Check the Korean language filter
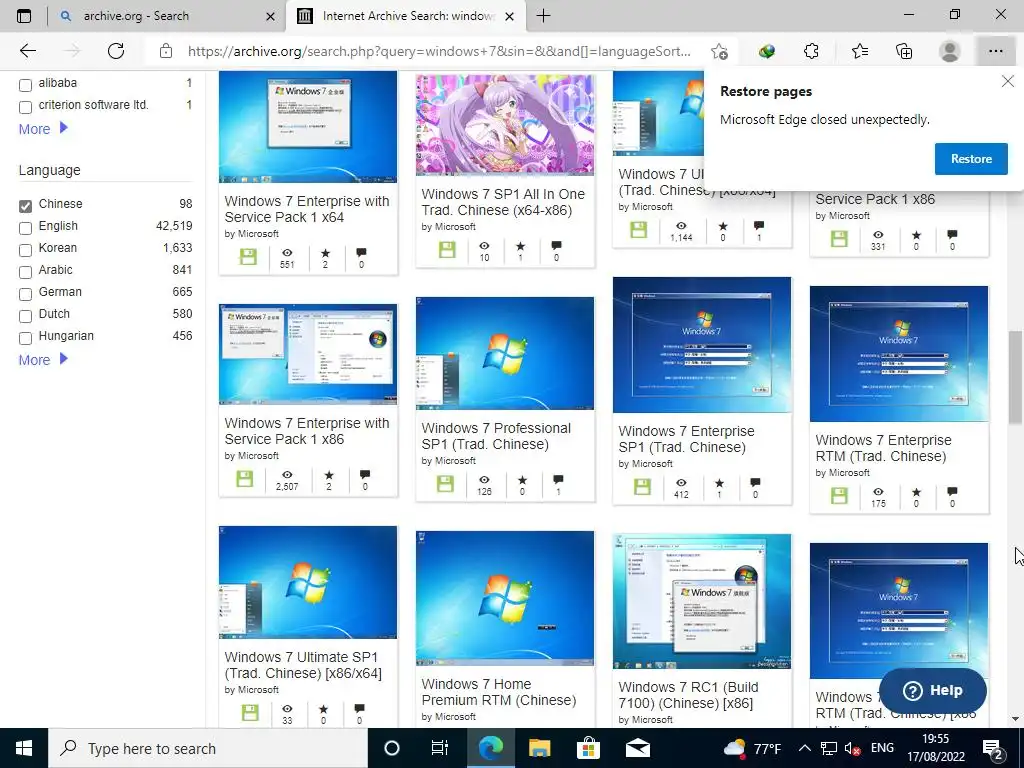The height and width of the screenshot is (768, 1024). [x=25, y=250]
